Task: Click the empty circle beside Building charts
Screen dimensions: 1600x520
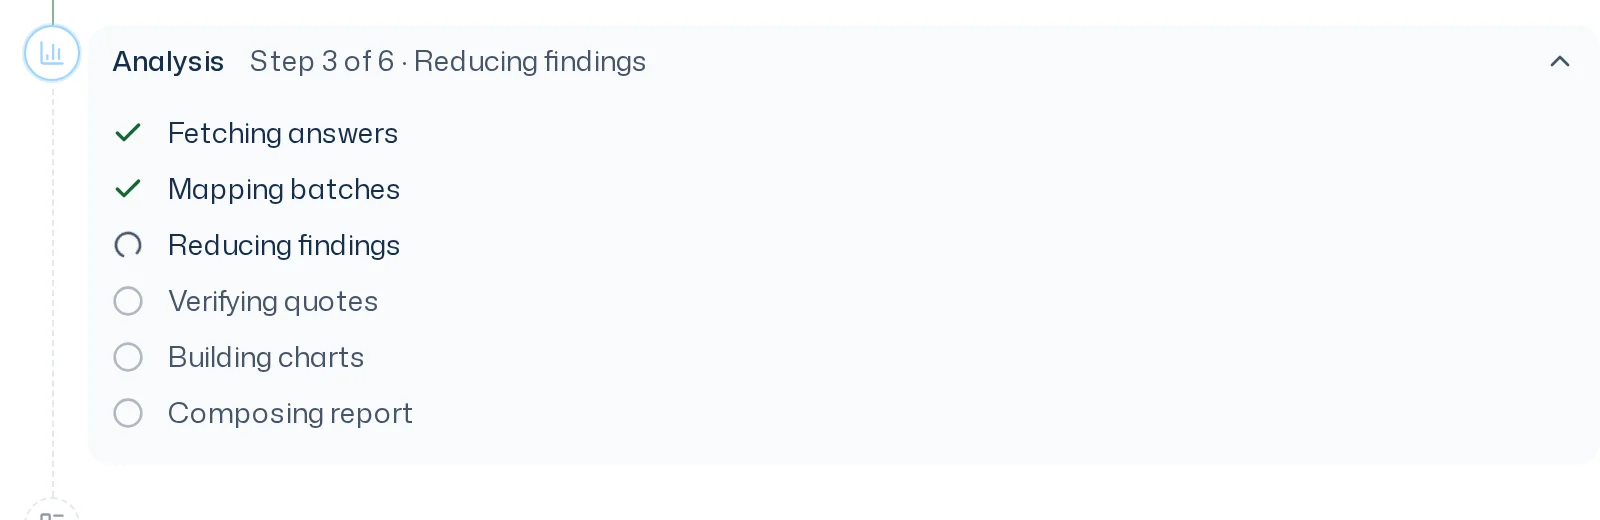Action: tap(128, 357)
